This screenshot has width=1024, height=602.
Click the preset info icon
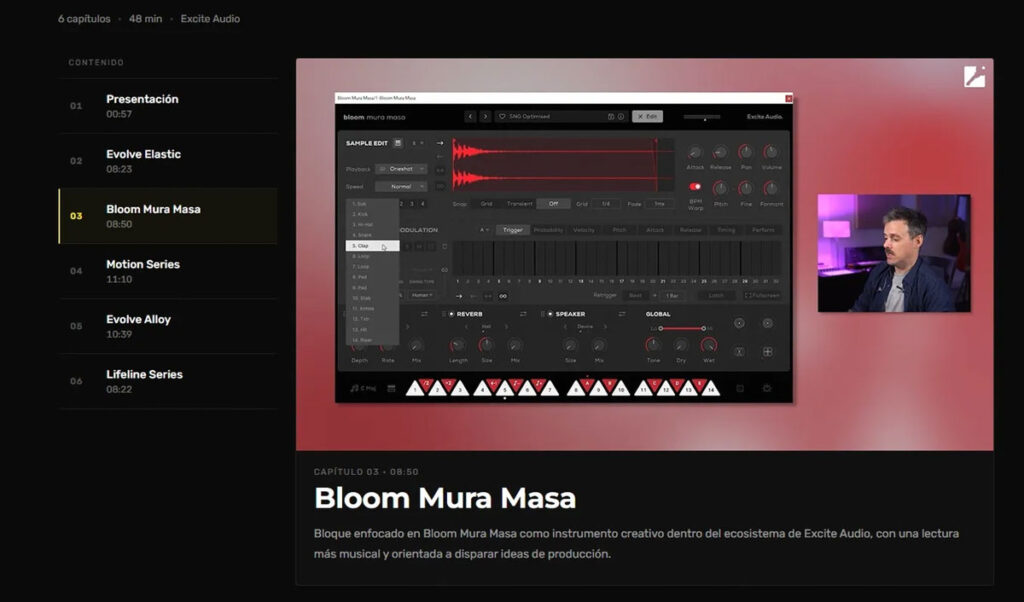click(621, 116)
